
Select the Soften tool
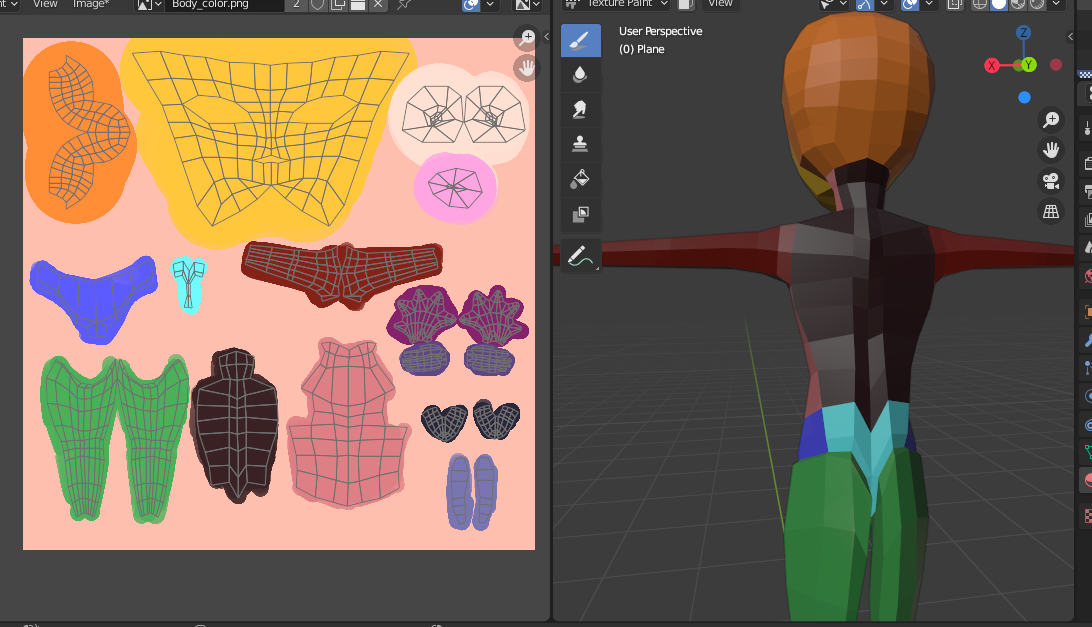[581, 75]
